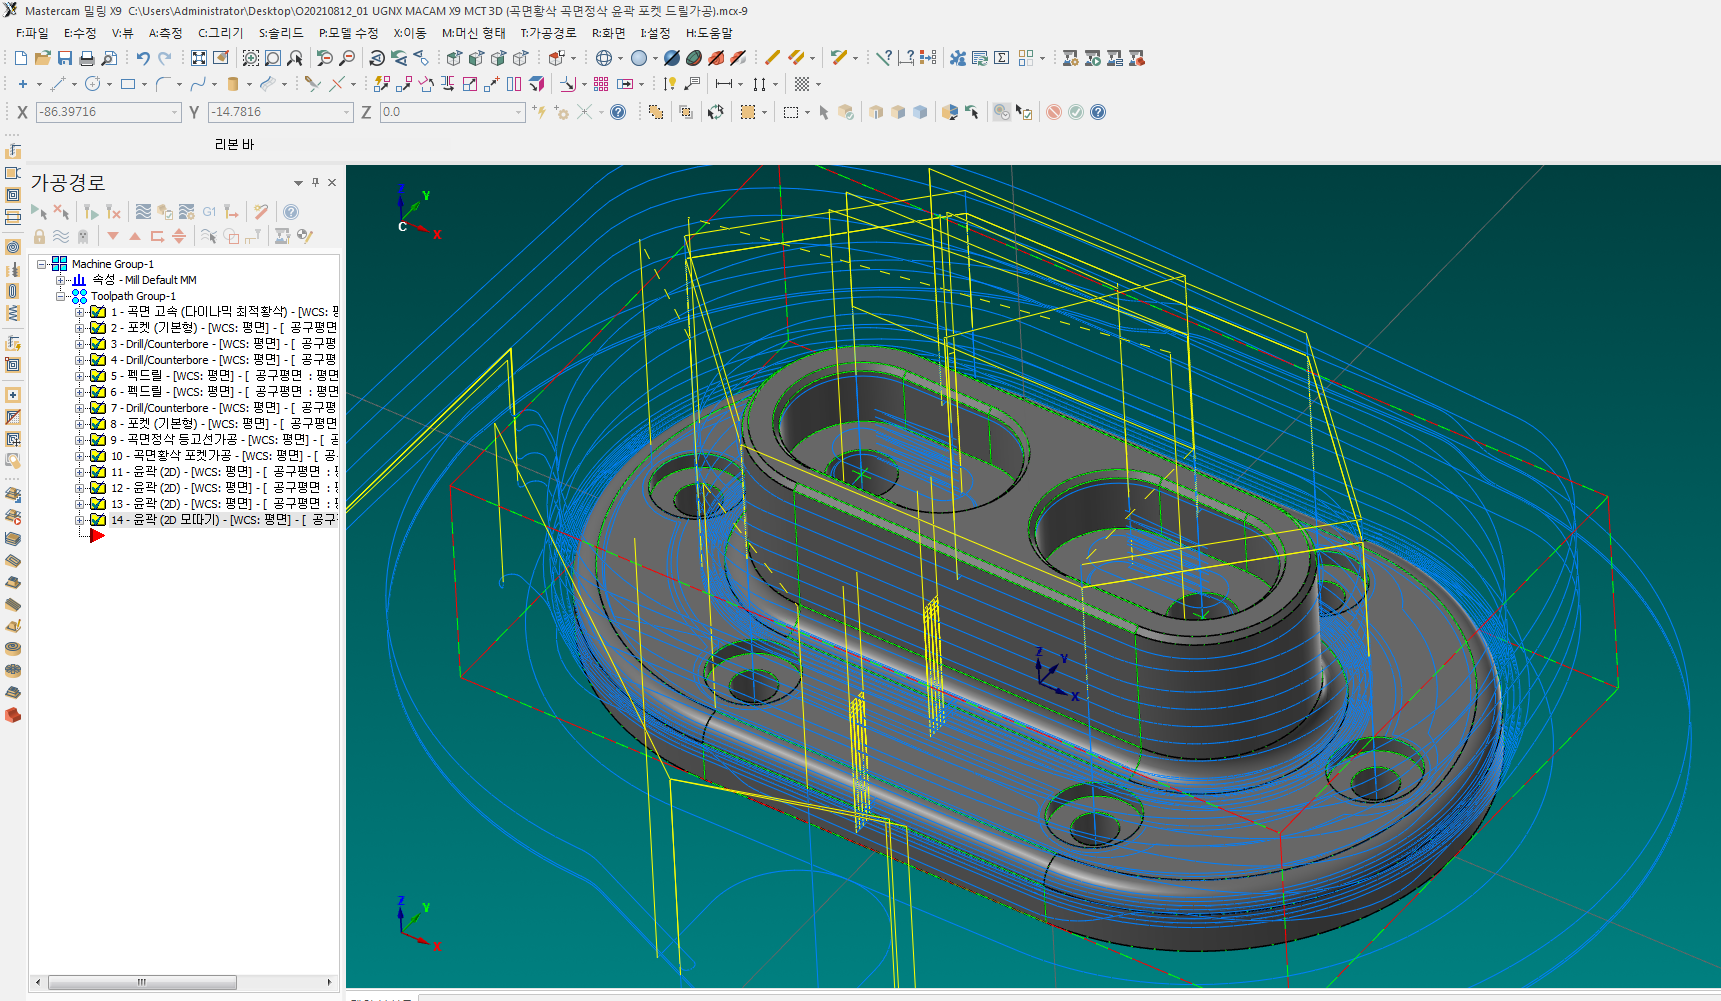The width and height of the screenshot is (1721, 1001).
Task: Open the S:솔리드 menu
Action: [x=281, y=33]
